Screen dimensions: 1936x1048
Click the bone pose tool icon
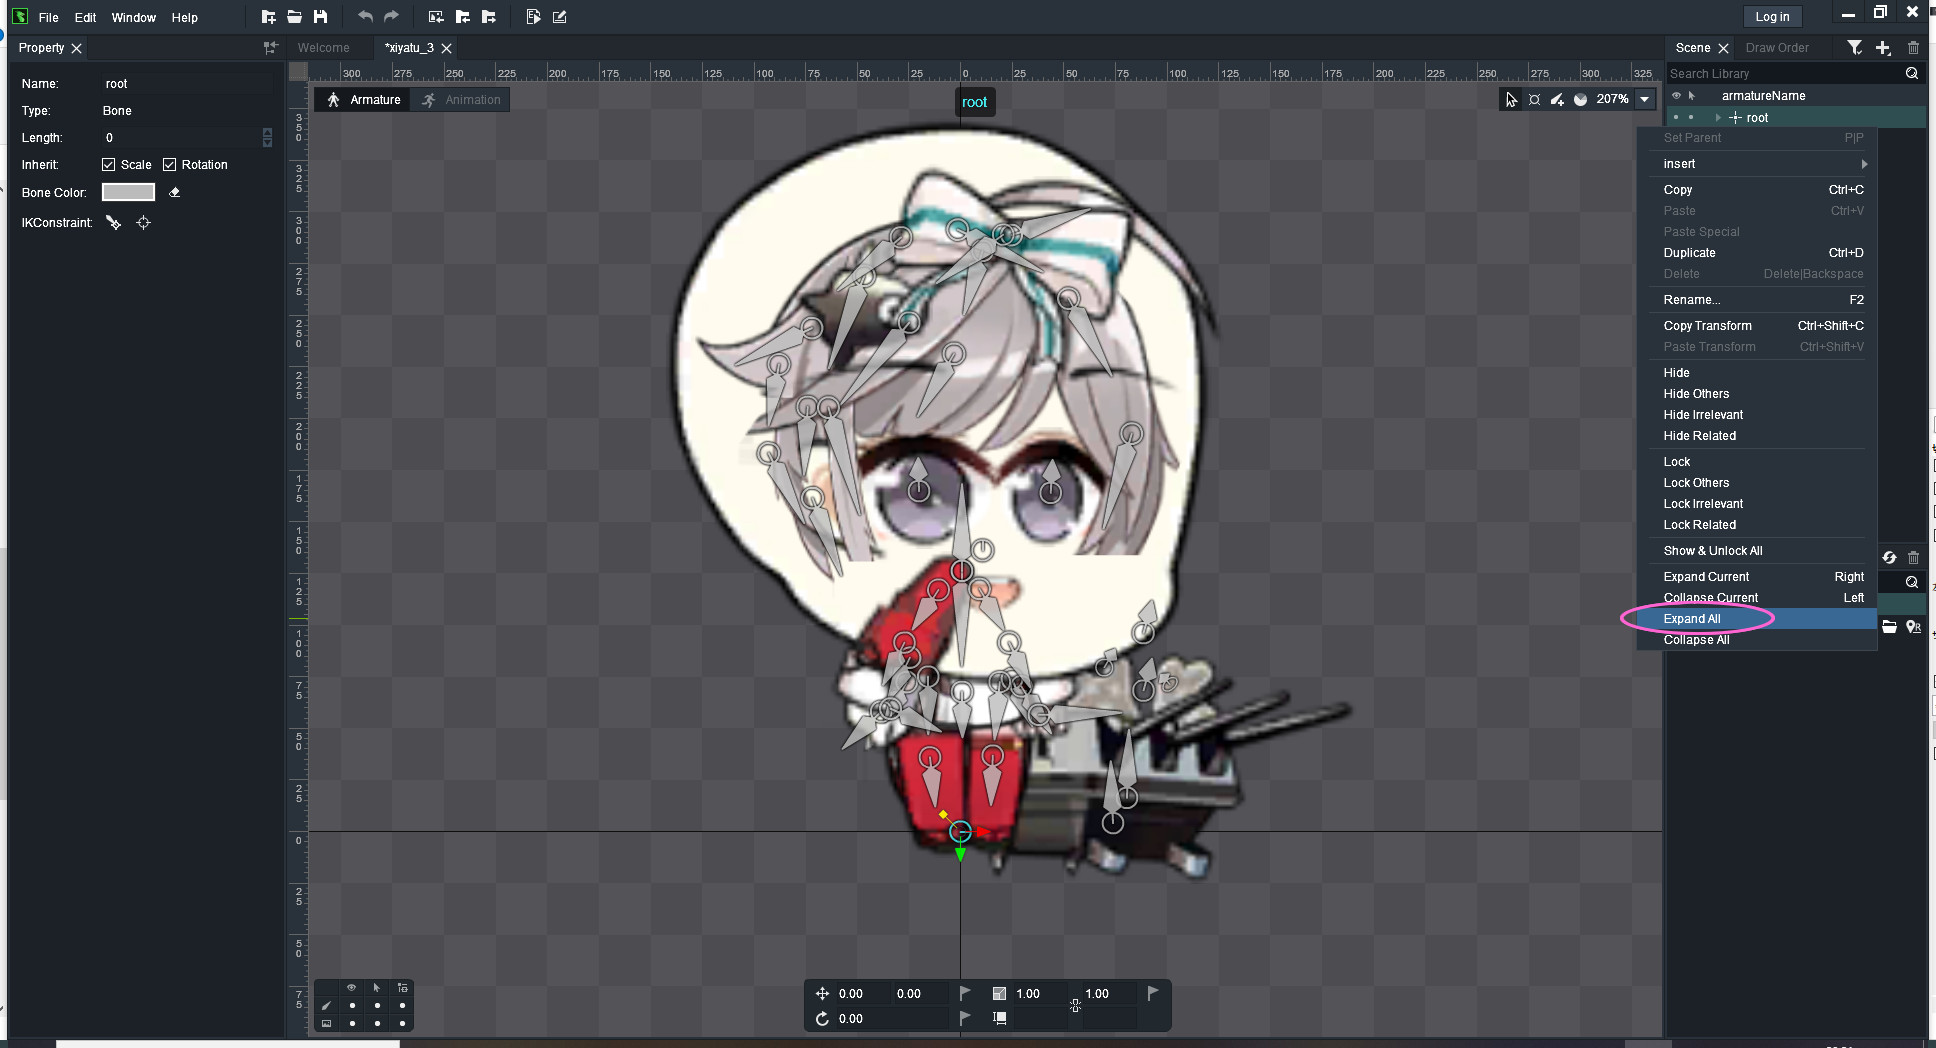click(1534, 99)
